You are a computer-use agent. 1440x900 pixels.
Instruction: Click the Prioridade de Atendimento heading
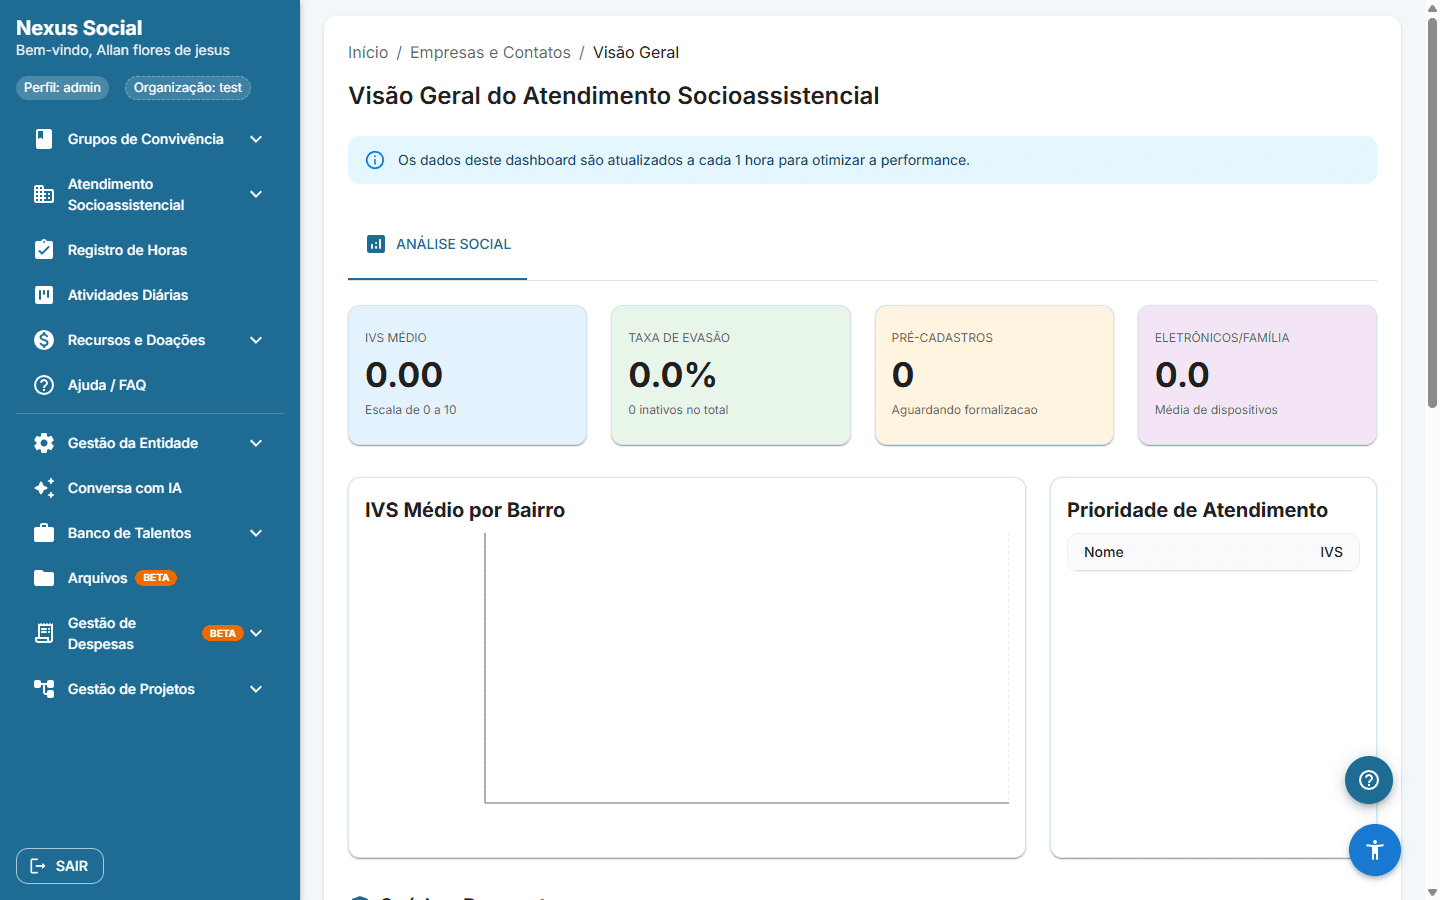coord(1197,510)
